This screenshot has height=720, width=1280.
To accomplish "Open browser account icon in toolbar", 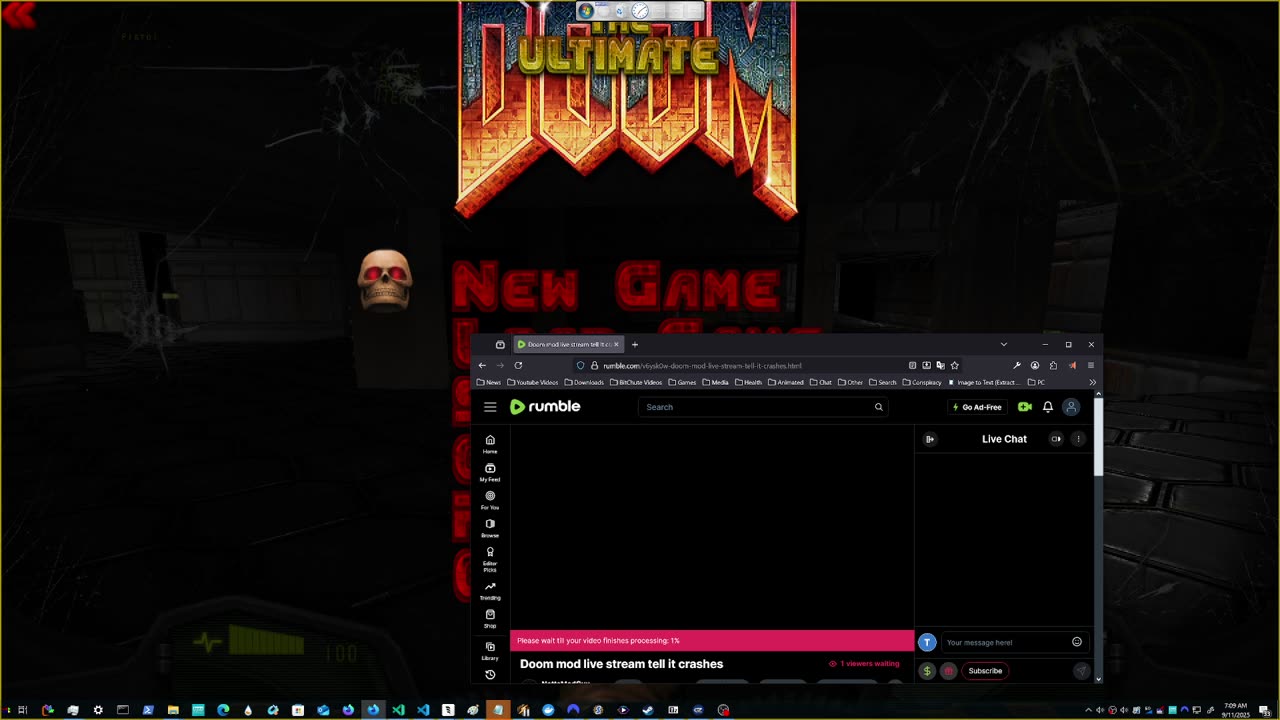I will point(1035,366).
